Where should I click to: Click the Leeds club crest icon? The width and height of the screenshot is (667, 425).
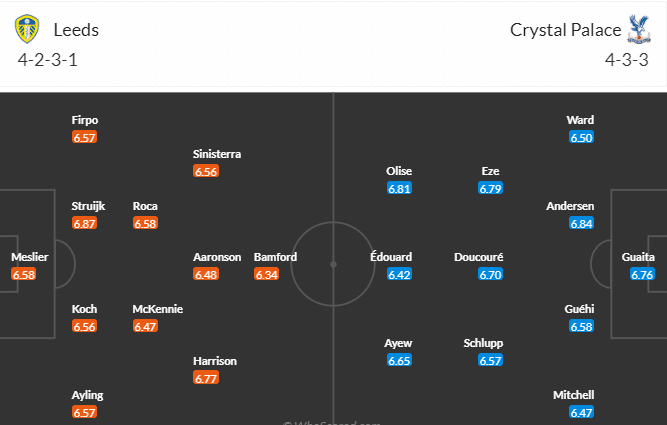tap(28, 30)
